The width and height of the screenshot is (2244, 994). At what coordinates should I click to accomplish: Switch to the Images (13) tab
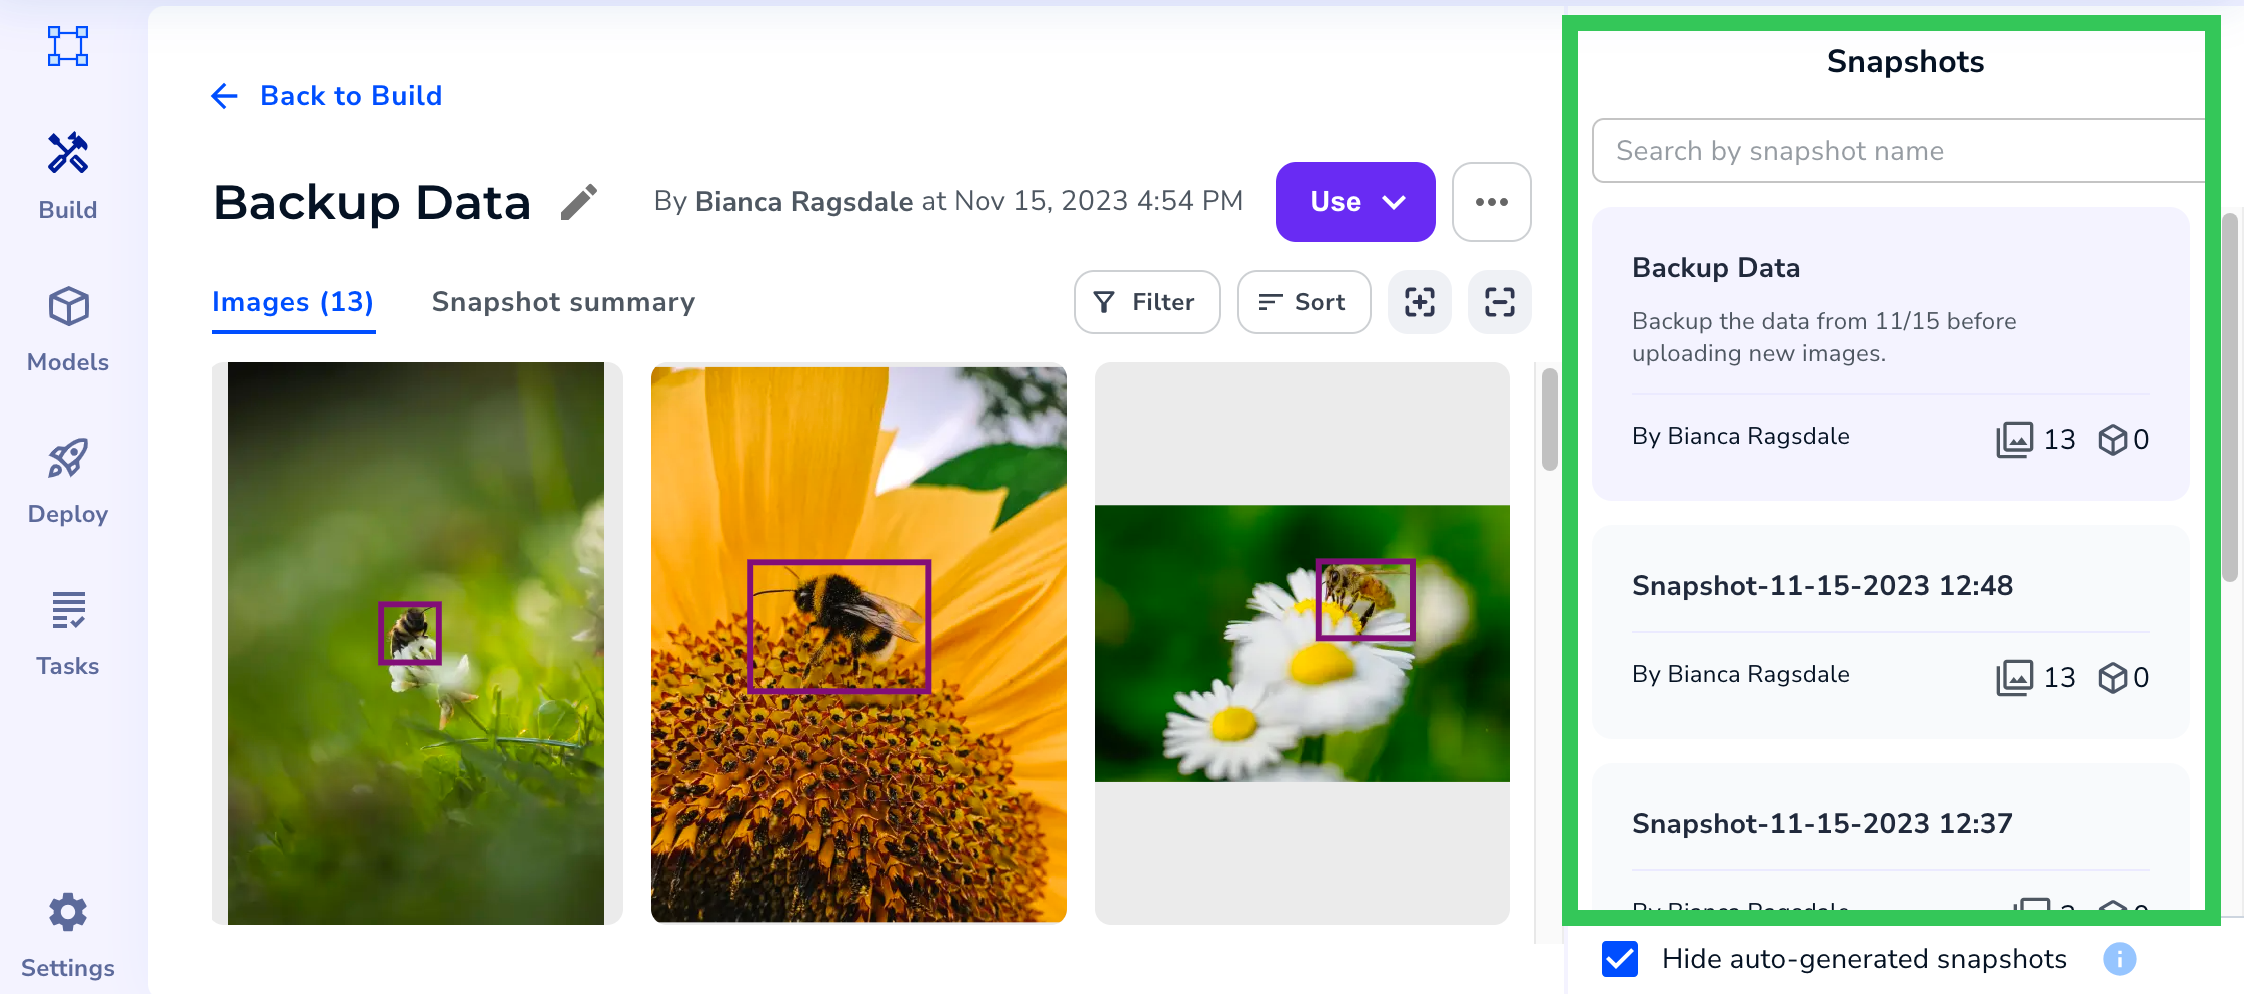[292, 302]
